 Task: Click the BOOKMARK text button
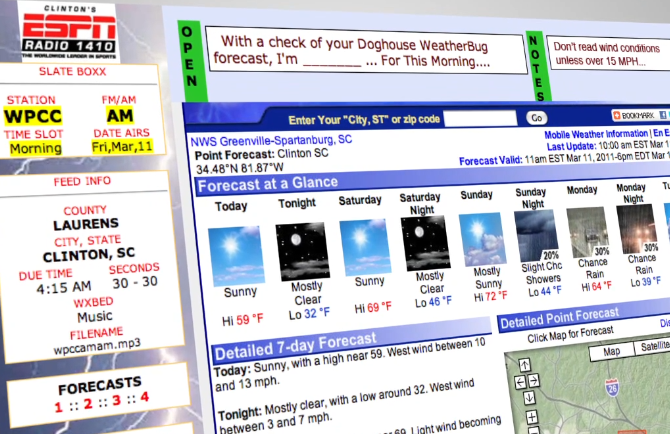pos(638,115)
